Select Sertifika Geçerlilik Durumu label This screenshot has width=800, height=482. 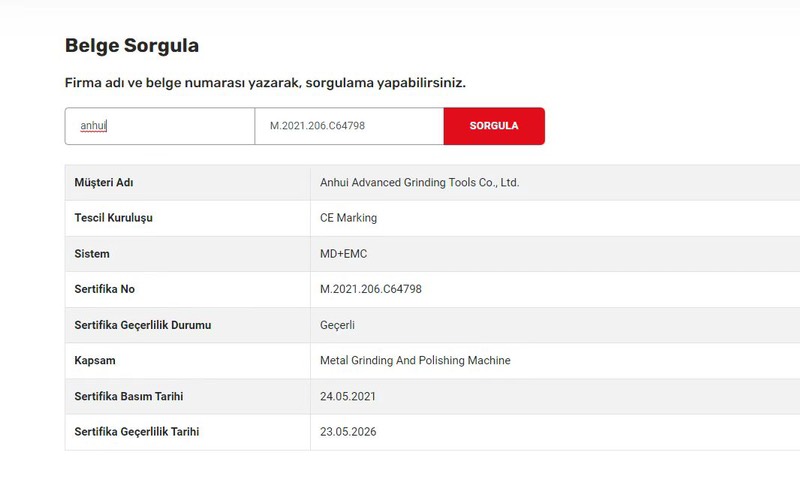pos(143,325)
